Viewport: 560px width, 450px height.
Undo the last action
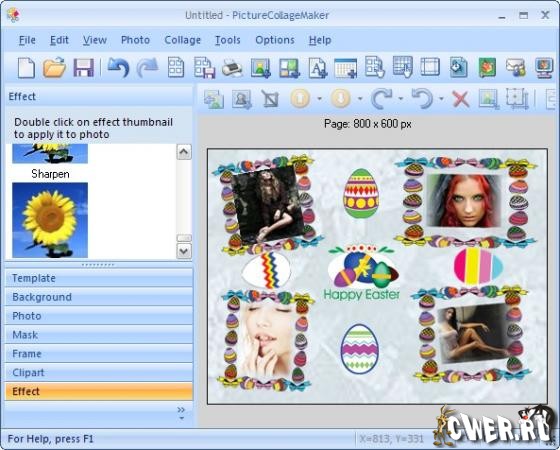pos(118,68)
